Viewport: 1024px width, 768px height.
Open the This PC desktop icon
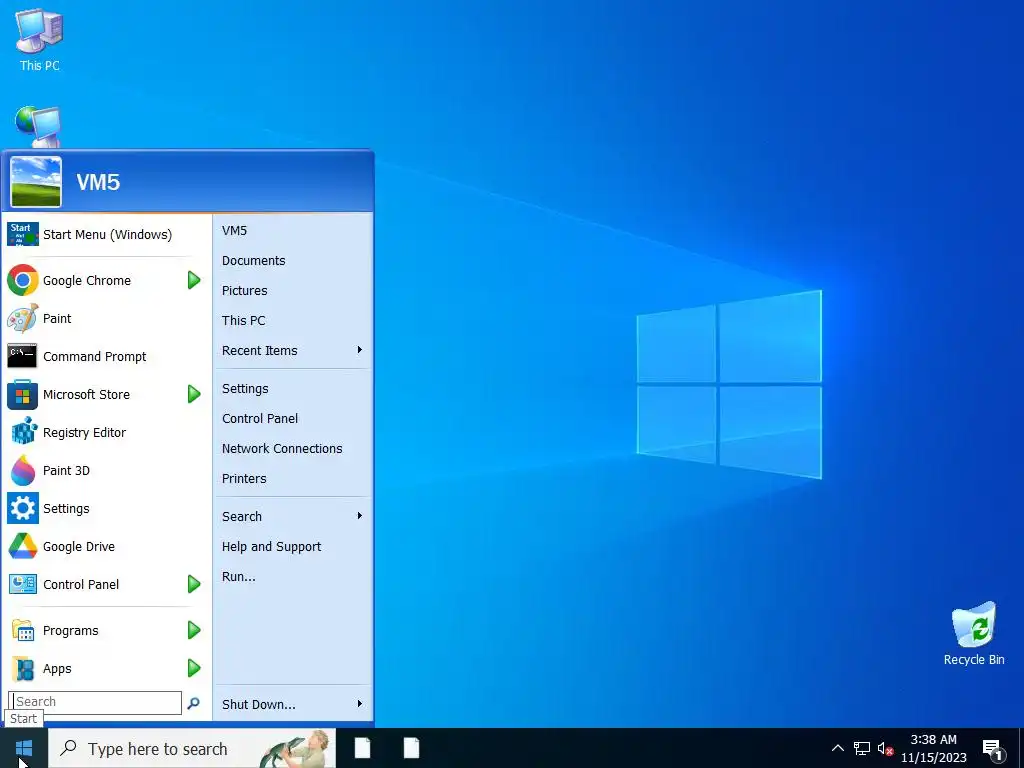(x=39, y=39)
